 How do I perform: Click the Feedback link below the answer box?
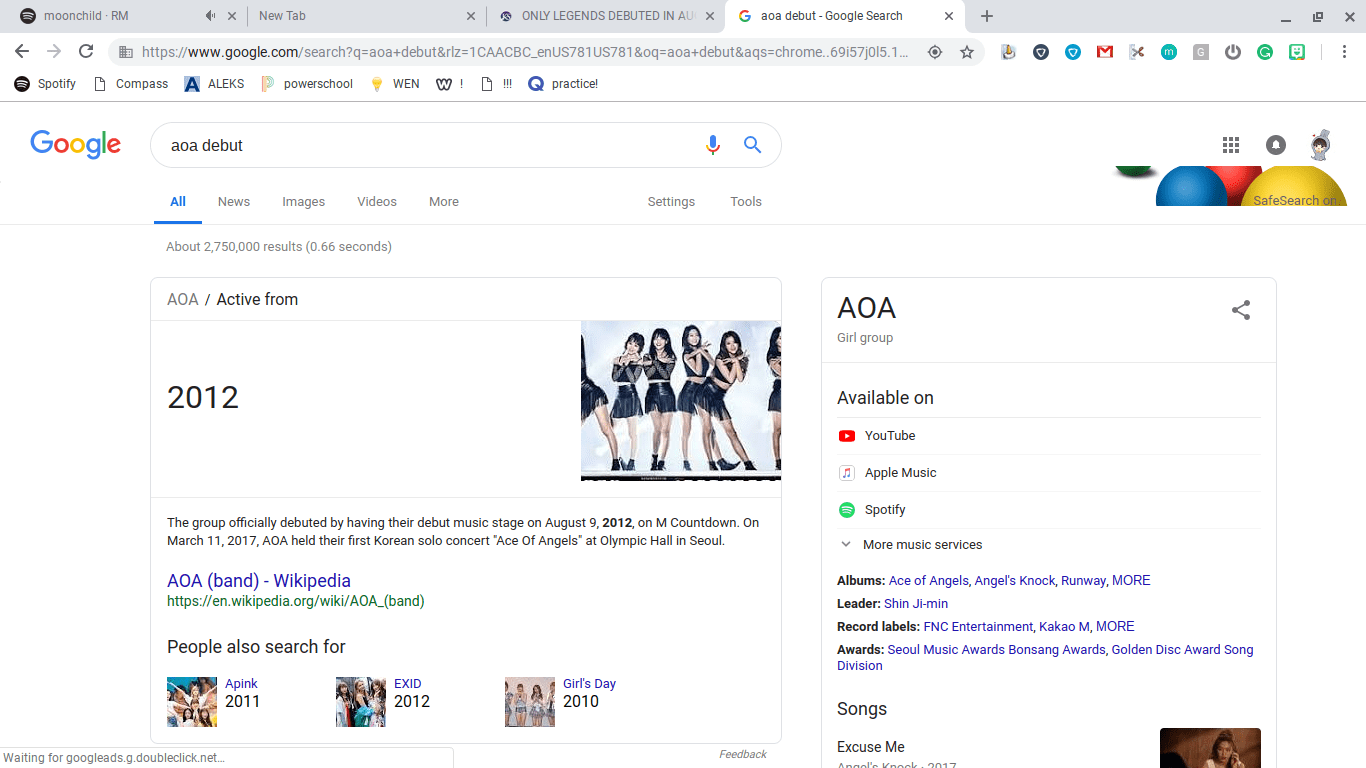pyautogui.click(x=743, y=754)
